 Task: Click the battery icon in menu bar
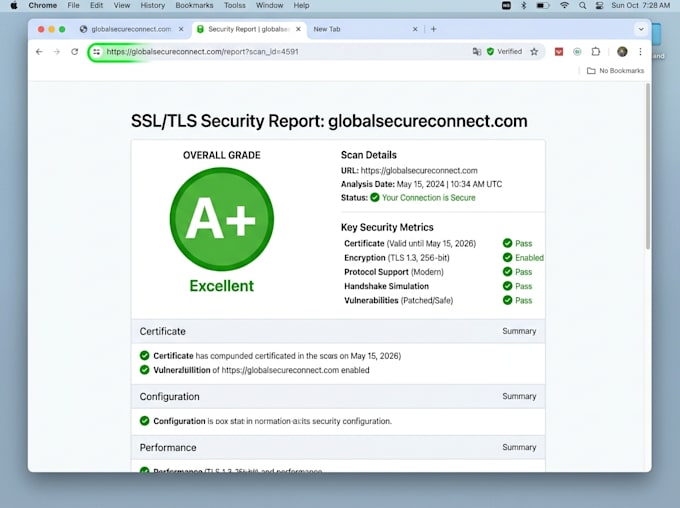(543, 6)
